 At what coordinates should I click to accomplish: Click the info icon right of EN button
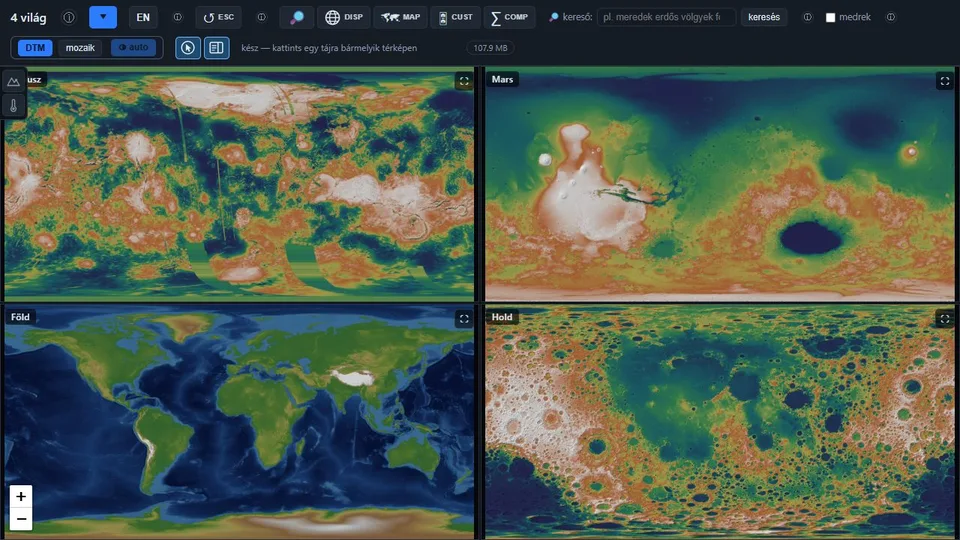(178, 17)
